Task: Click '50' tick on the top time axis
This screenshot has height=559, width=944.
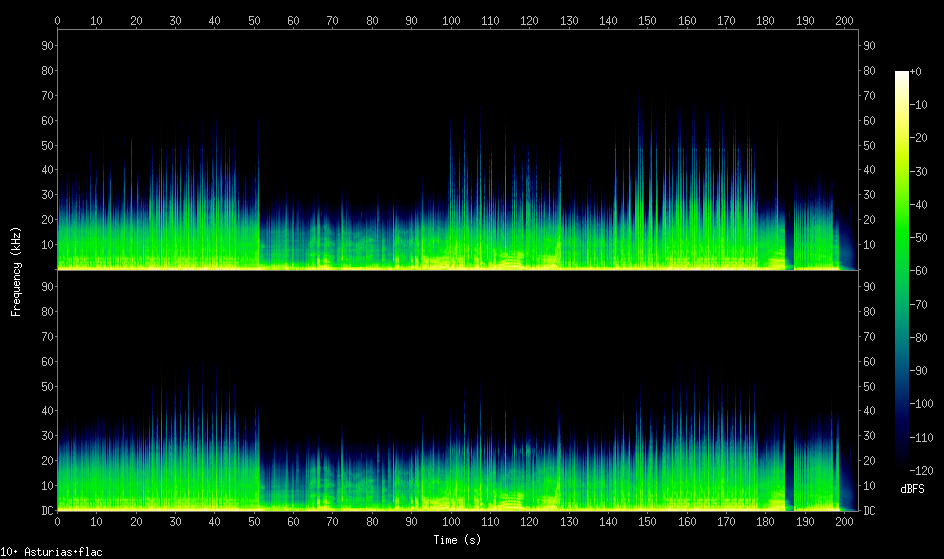Action: pyautogui.click(x=254, y=20)
